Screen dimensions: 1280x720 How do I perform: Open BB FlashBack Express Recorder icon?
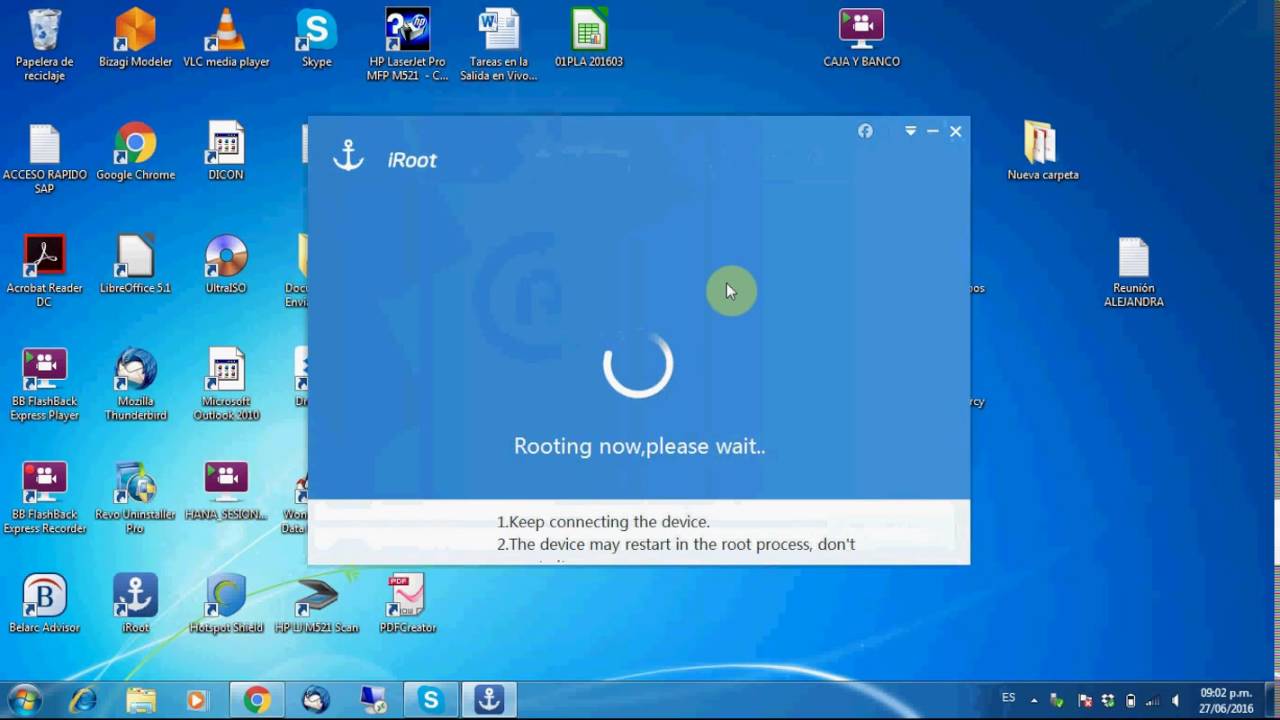click(44, 498)
